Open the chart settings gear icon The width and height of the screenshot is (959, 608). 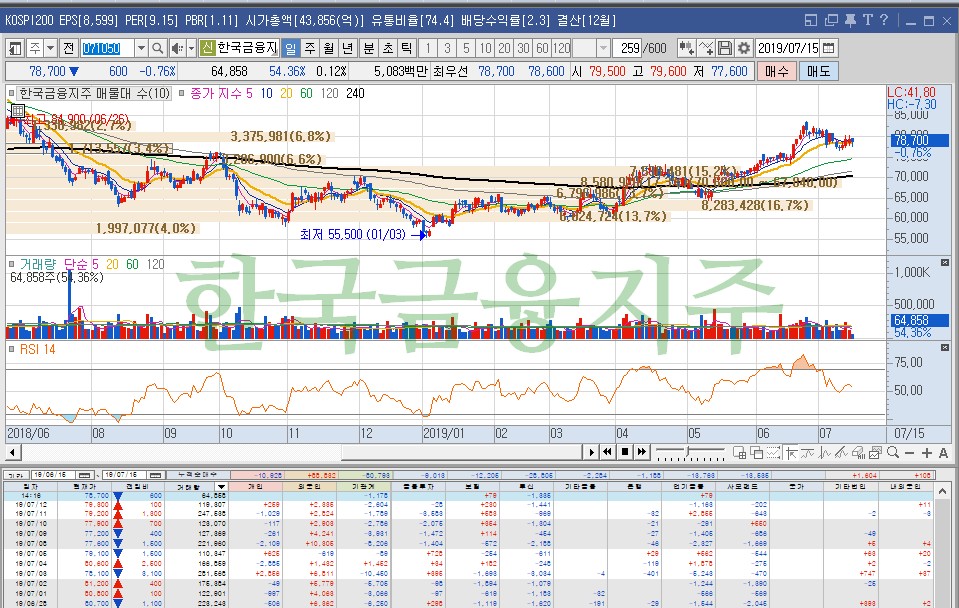click(744, 48)
